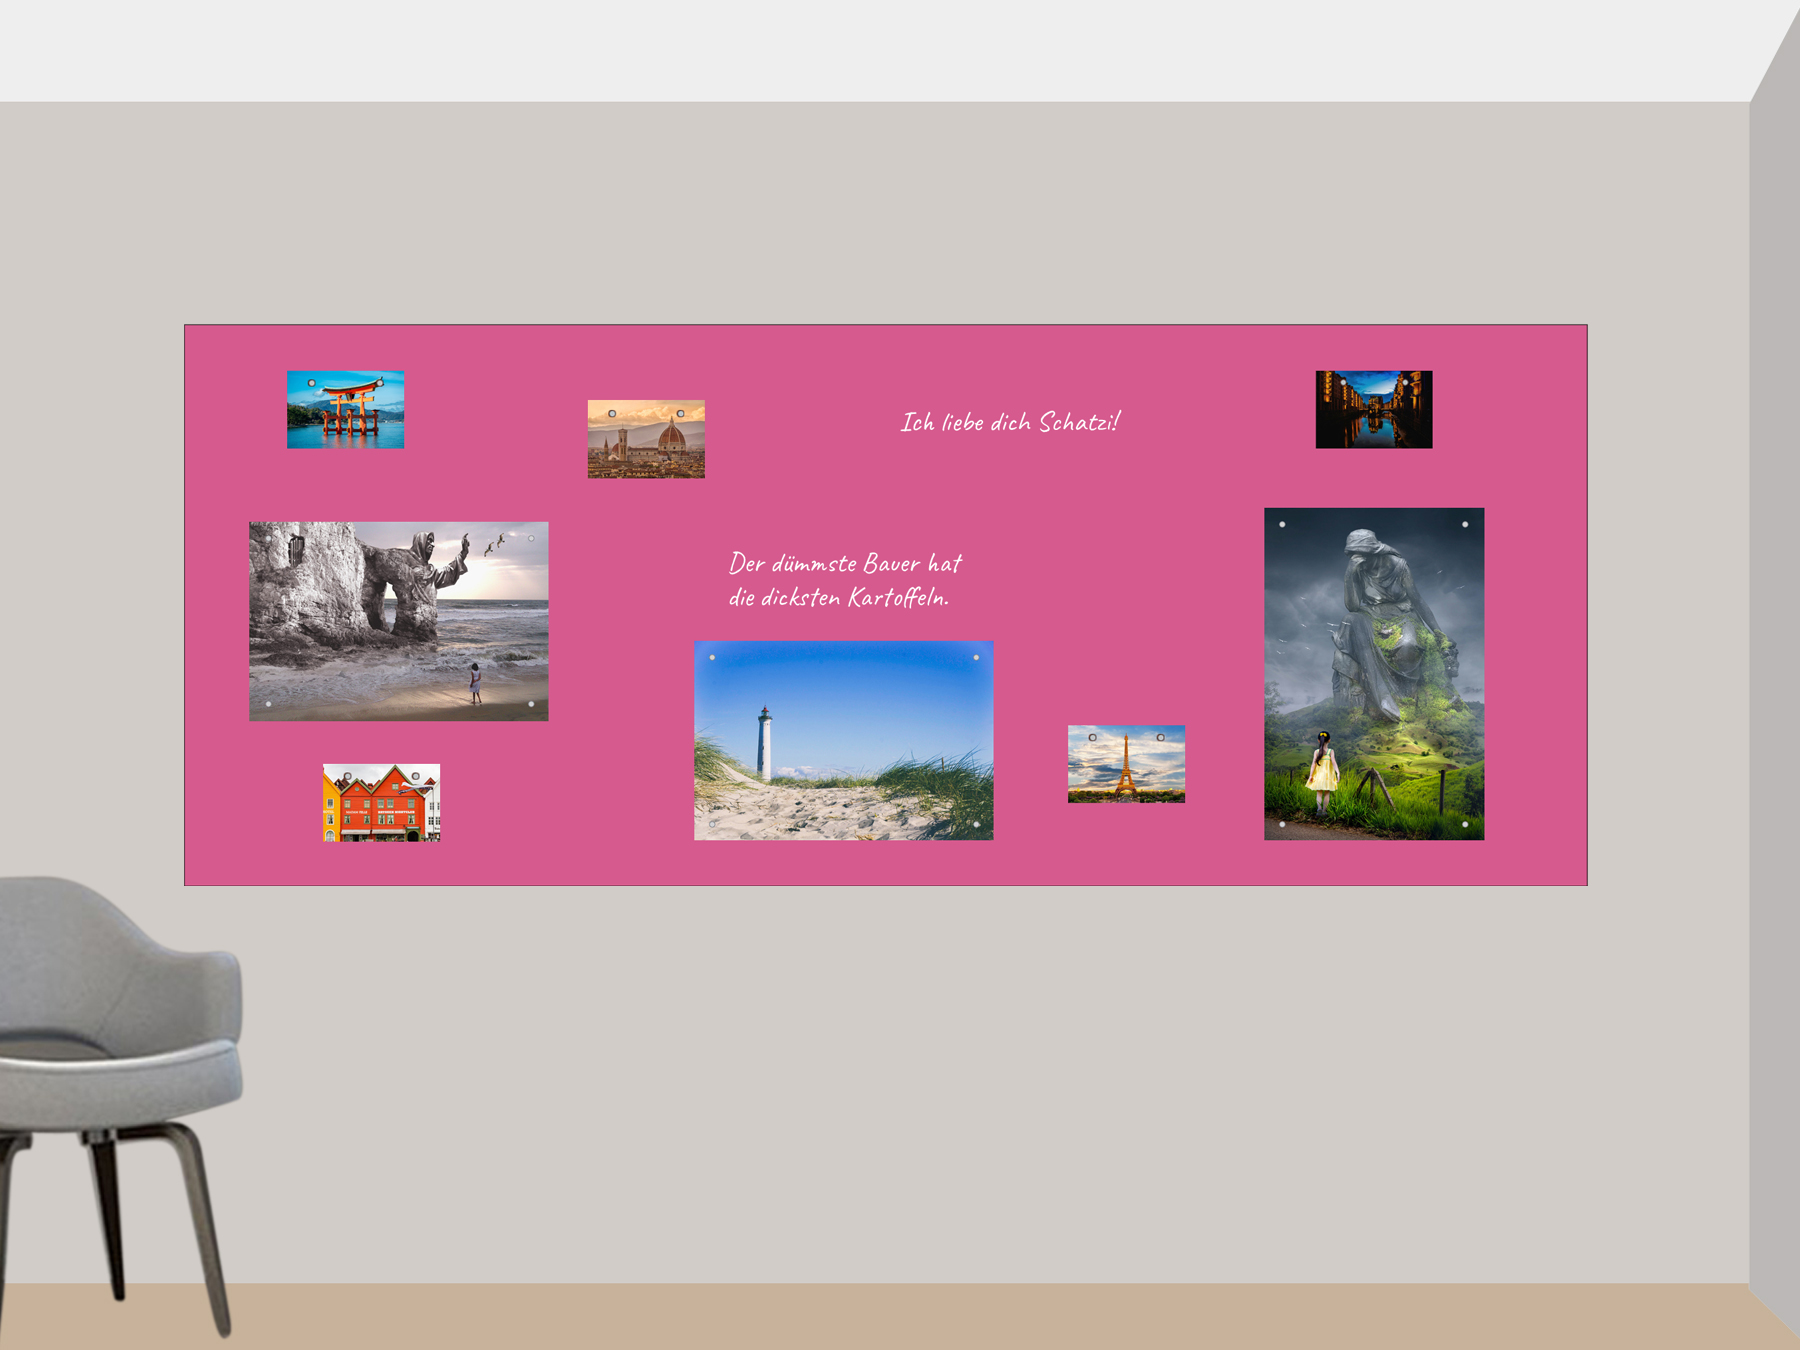Click left magnet on Florence cathedral photo
The height and width of the screenshot is (1350, 1800).
coord(612,414)
